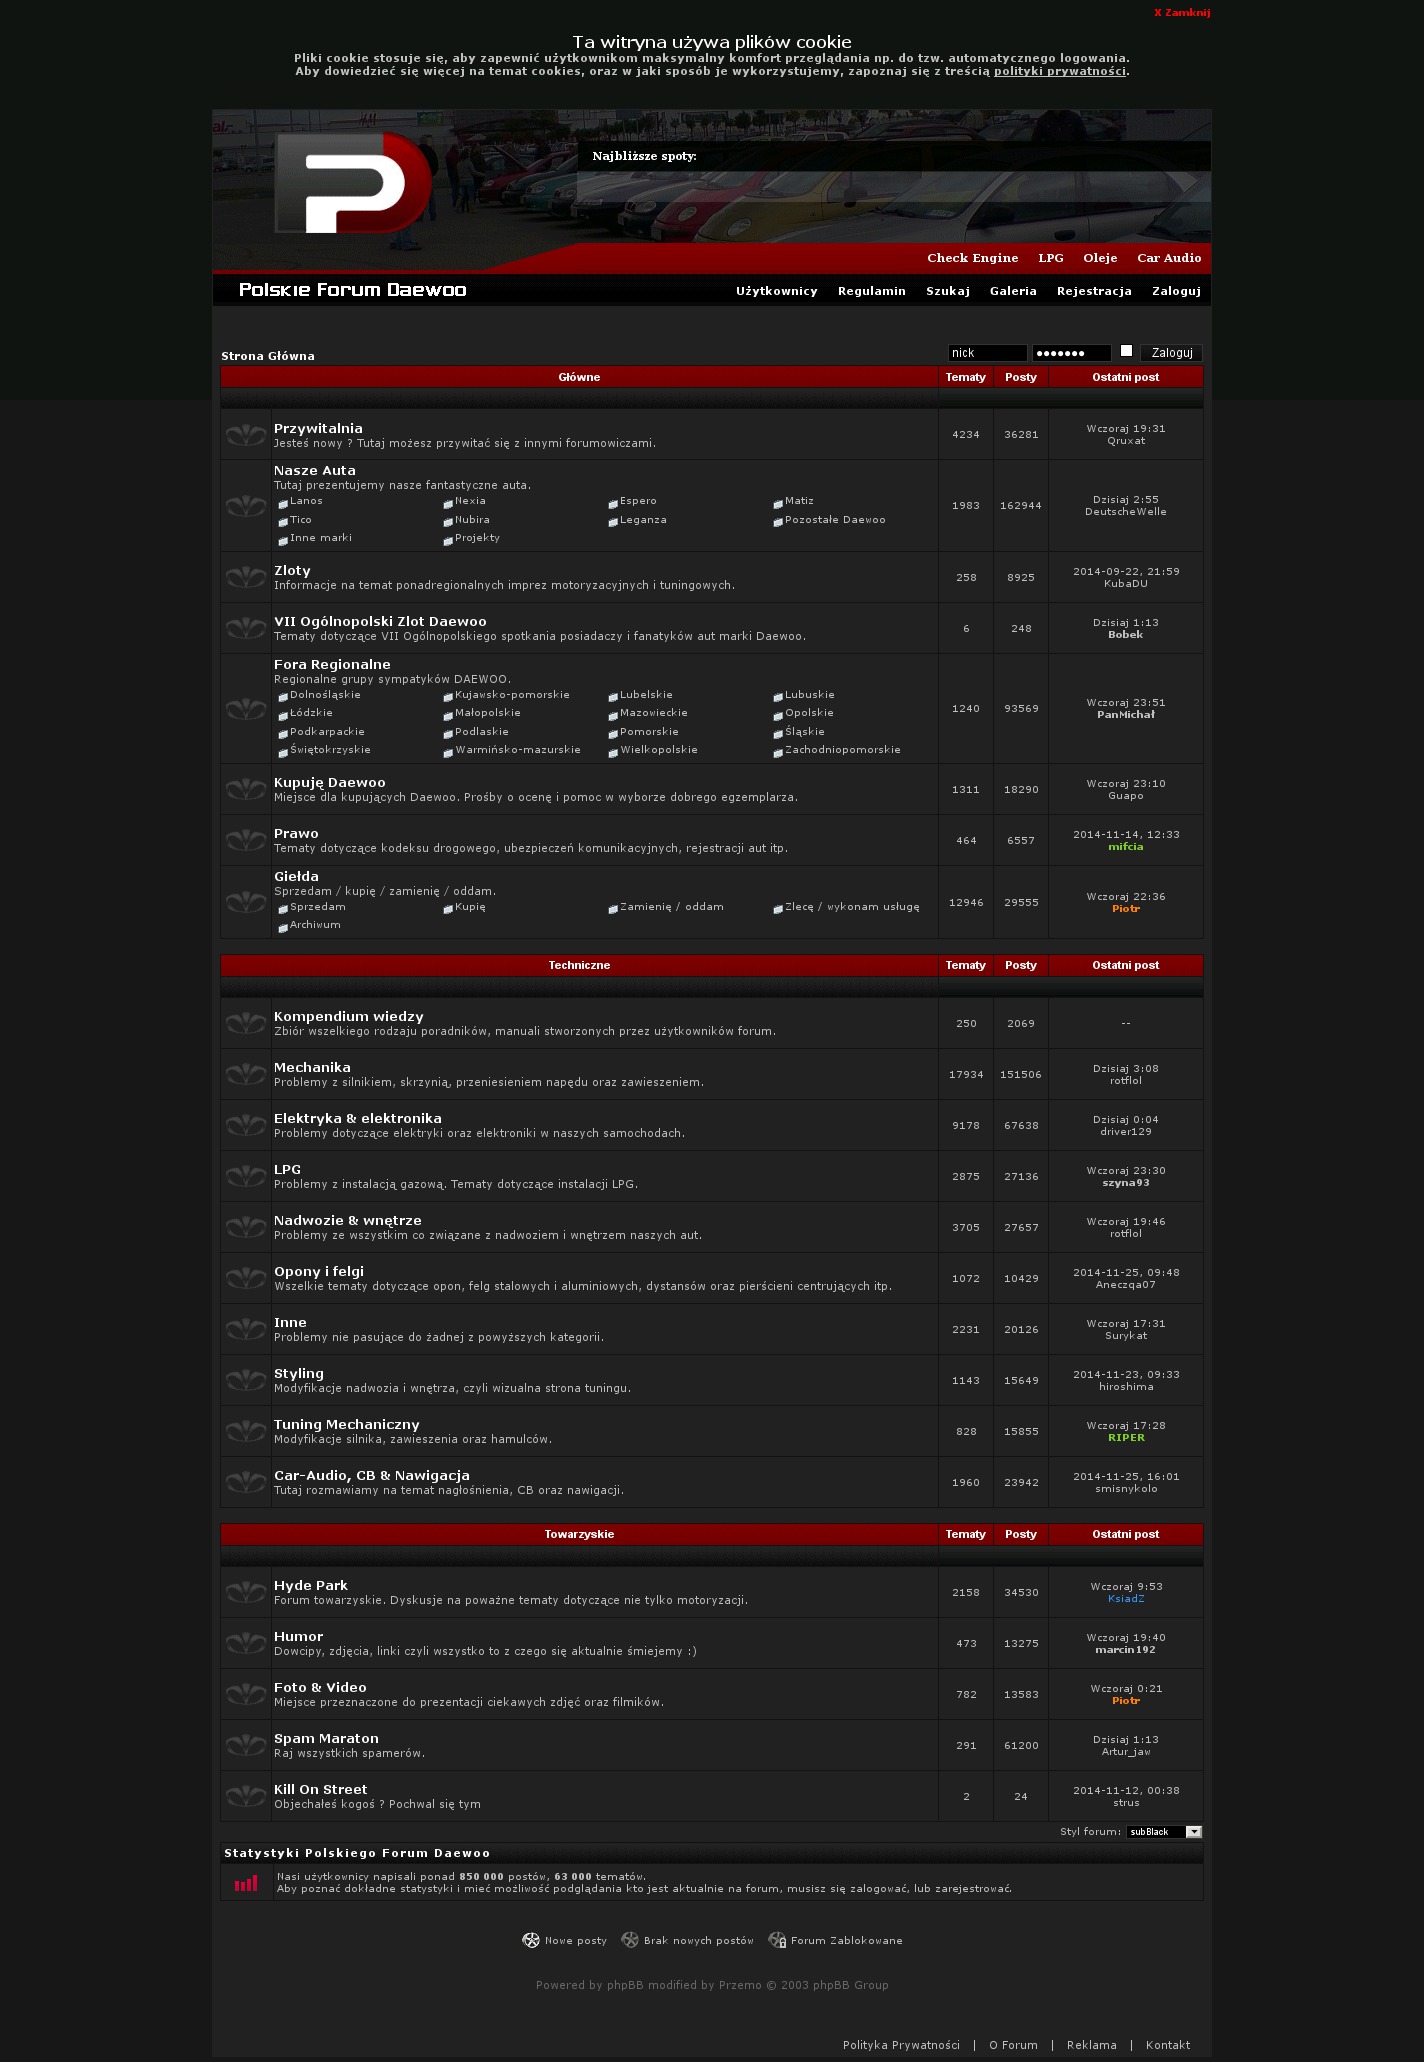Viewport: 1424px width, 2062px height.
Task: Click the Forum Zablokowane lock icon
Action: 777,1940
